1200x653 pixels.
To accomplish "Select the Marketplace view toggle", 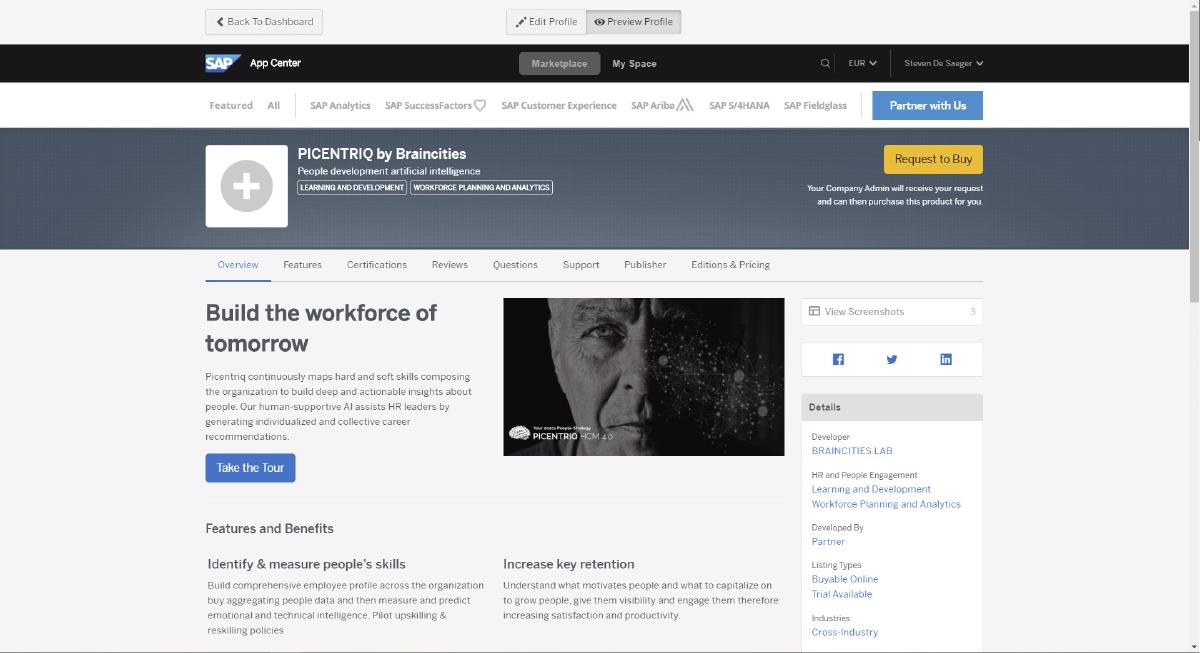I will click(x=559, y=64).
